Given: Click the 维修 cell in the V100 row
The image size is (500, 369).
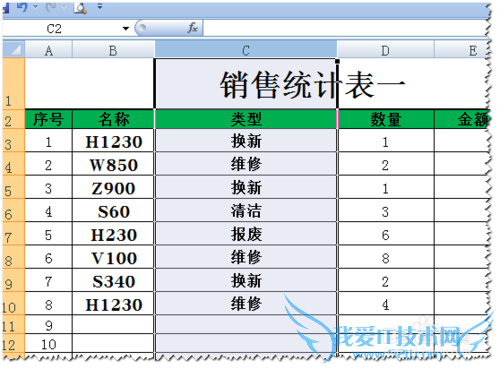Looking at the screenshot, I should point(246,258).
